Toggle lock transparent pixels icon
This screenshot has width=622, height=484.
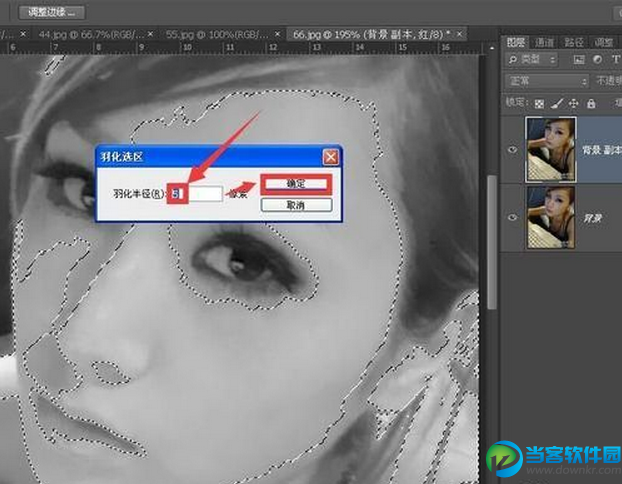(539, 104)
